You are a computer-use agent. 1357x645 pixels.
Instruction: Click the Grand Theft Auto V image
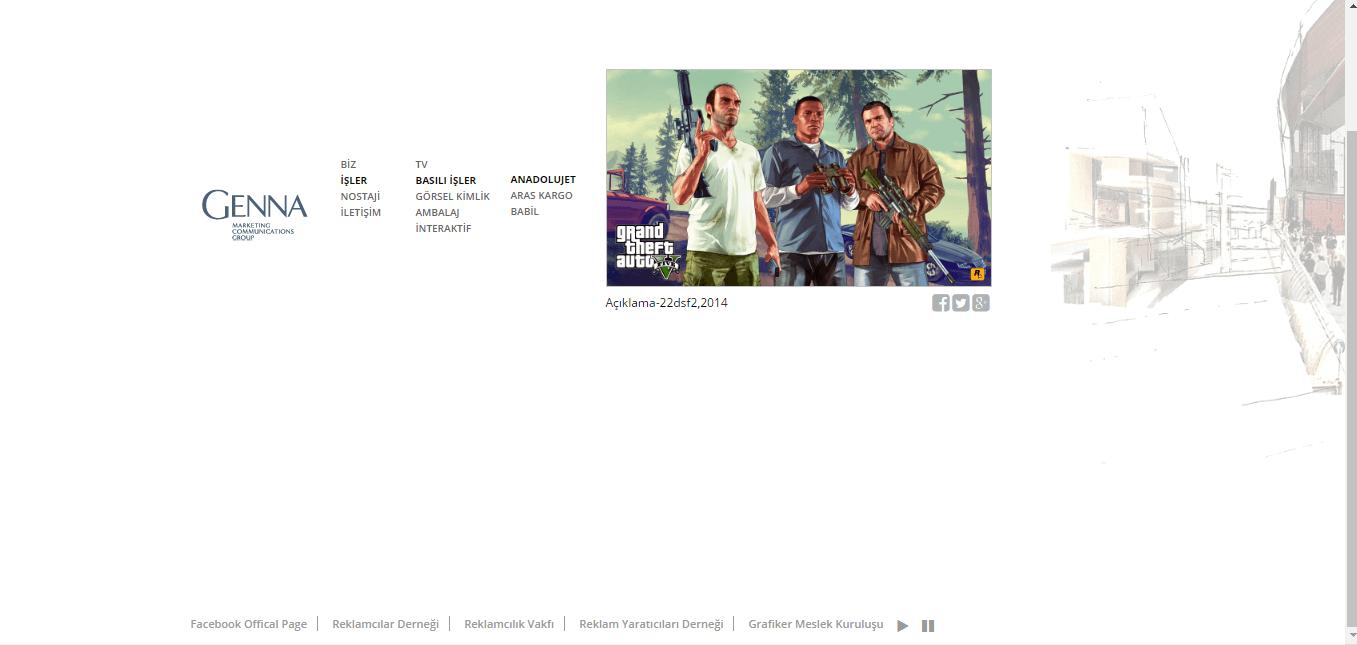coord(798,178)
